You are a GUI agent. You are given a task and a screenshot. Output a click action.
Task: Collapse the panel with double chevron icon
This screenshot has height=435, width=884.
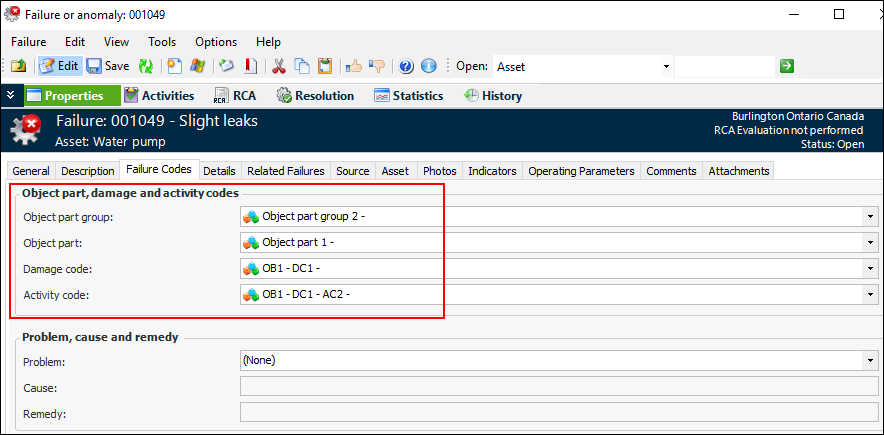[11, 95]
